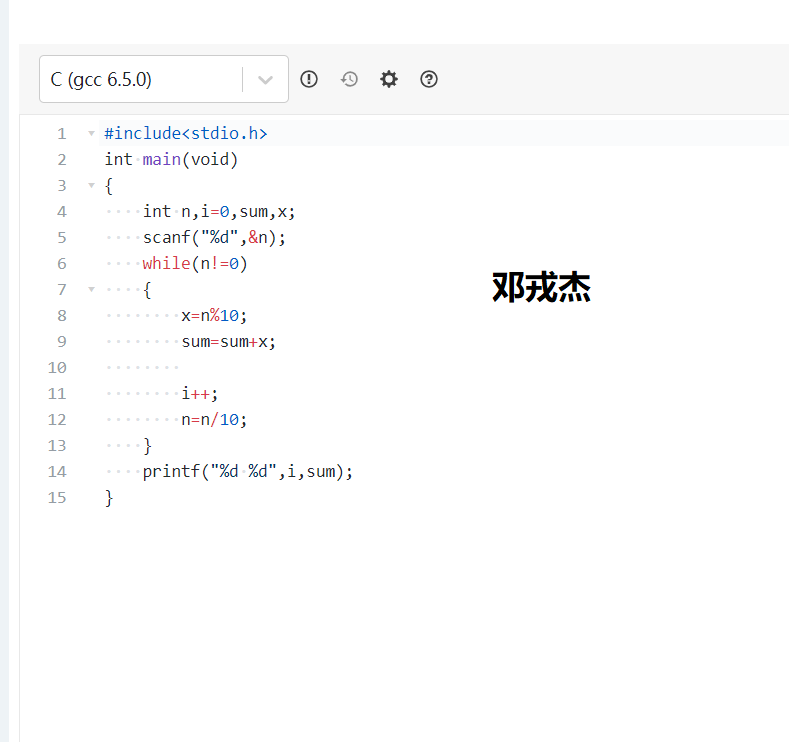Click the scanf("%d",&n); line
The height and width of the screenshot is (742, 789).
(214, 237)
